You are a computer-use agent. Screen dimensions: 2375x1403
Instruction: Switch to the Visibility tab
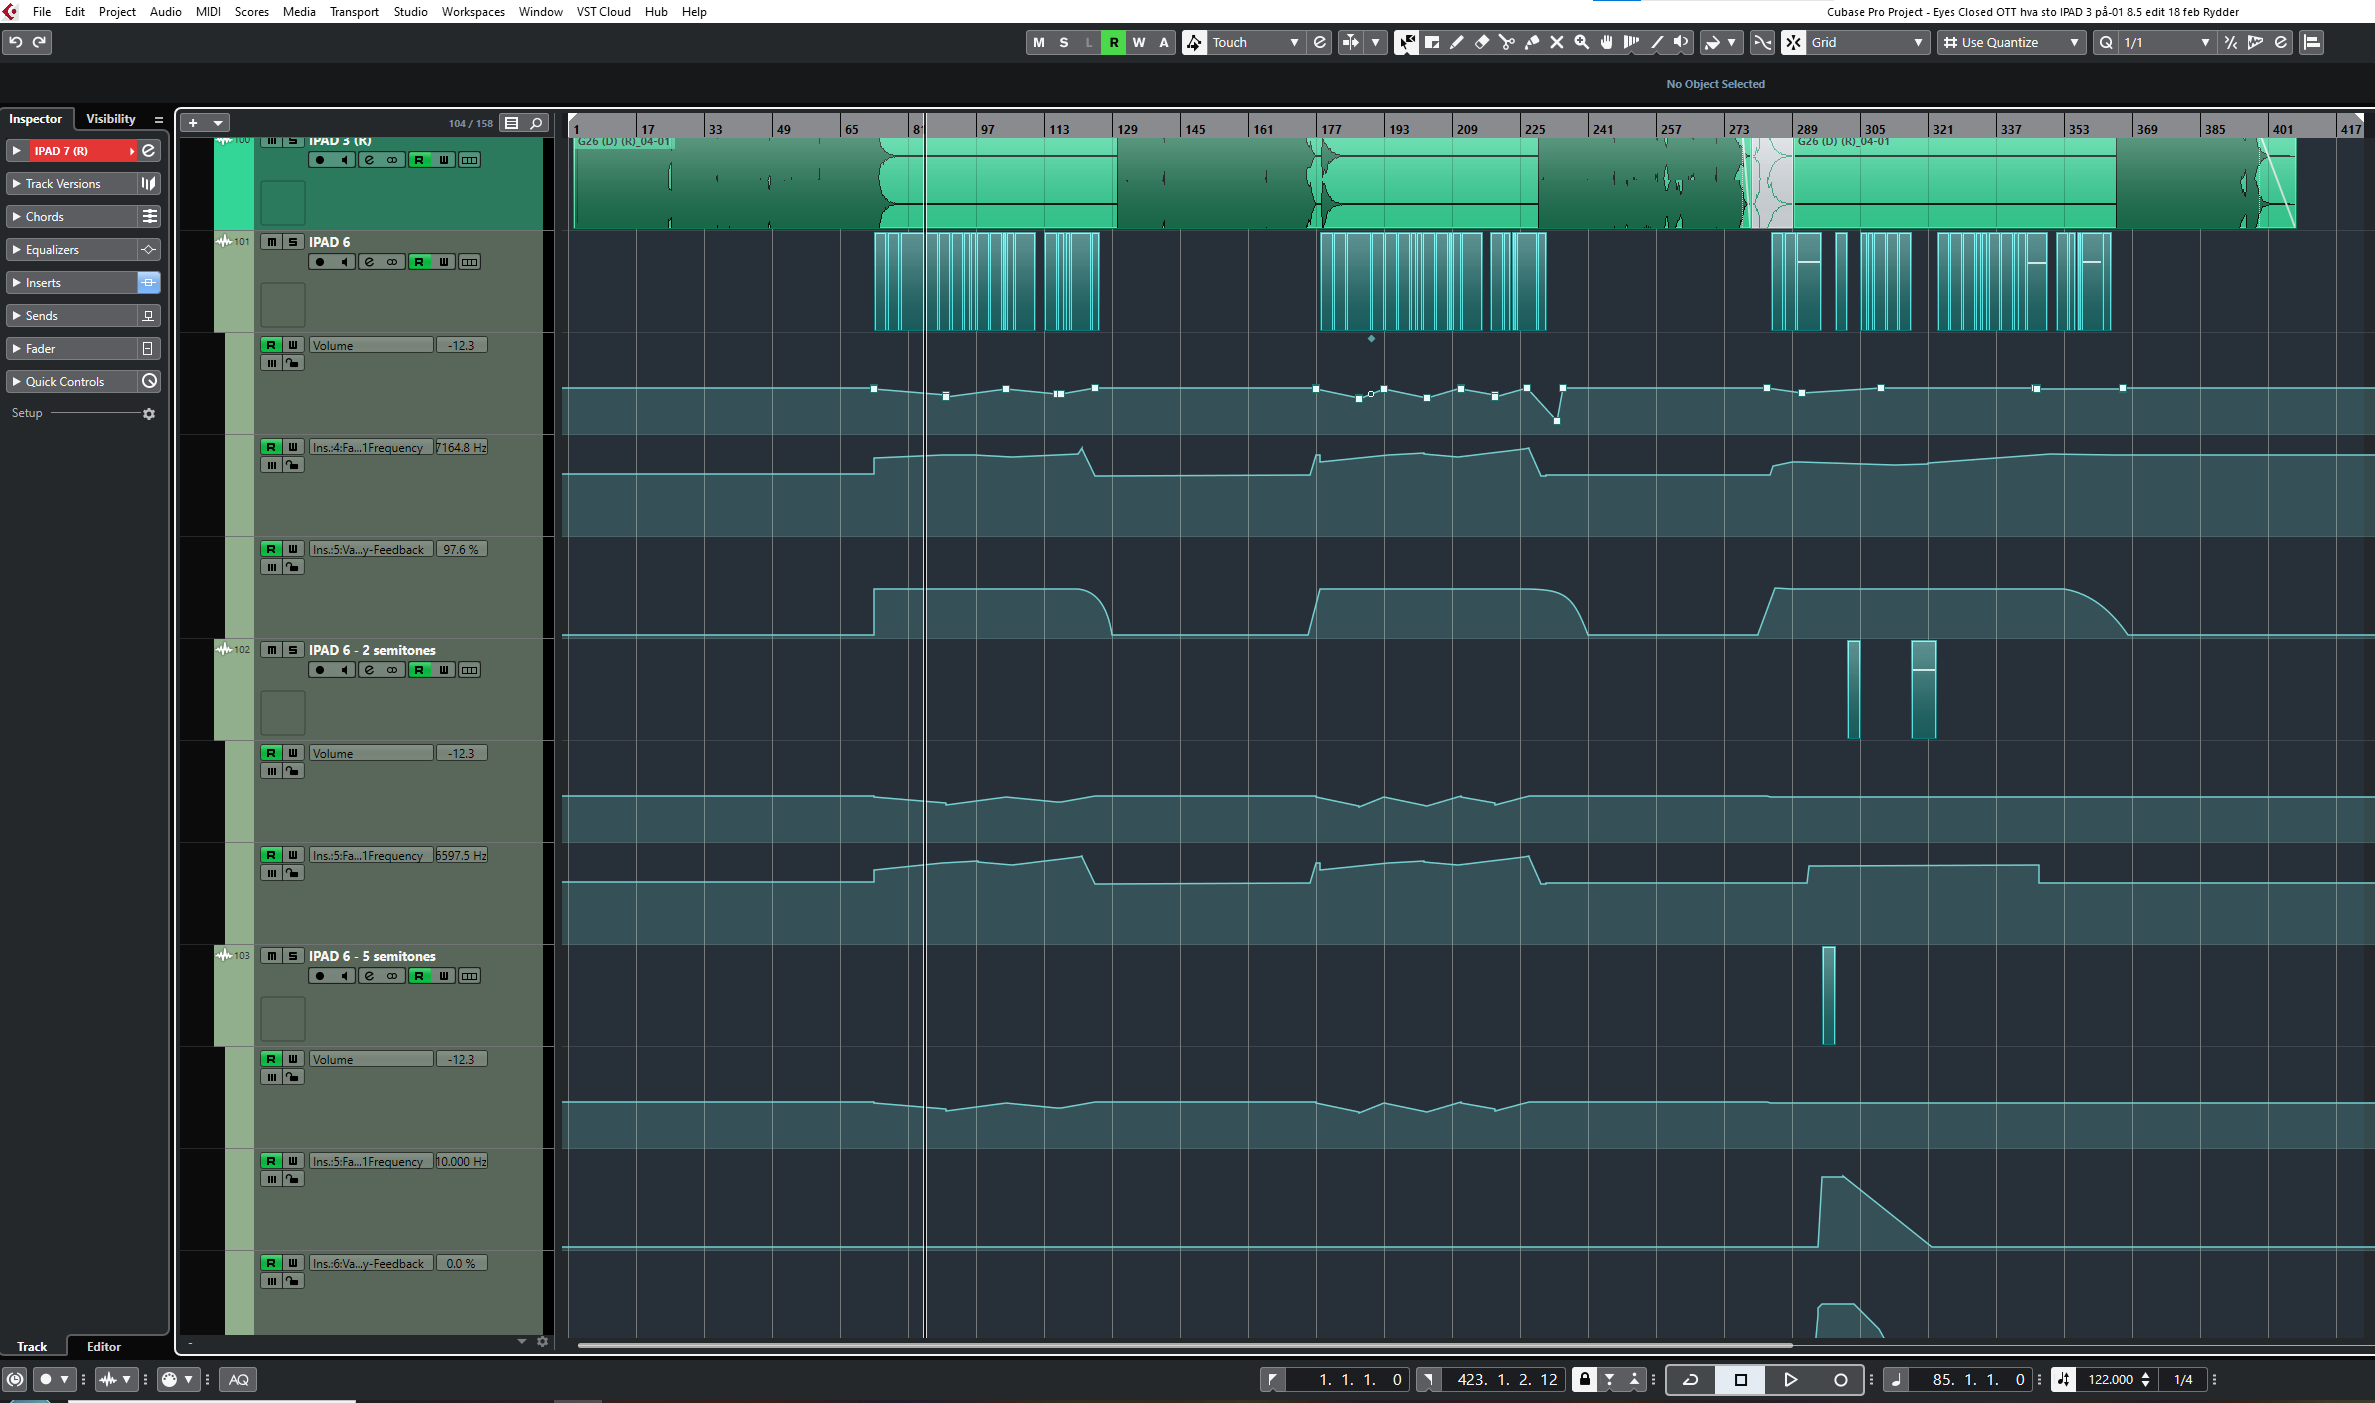110,119
